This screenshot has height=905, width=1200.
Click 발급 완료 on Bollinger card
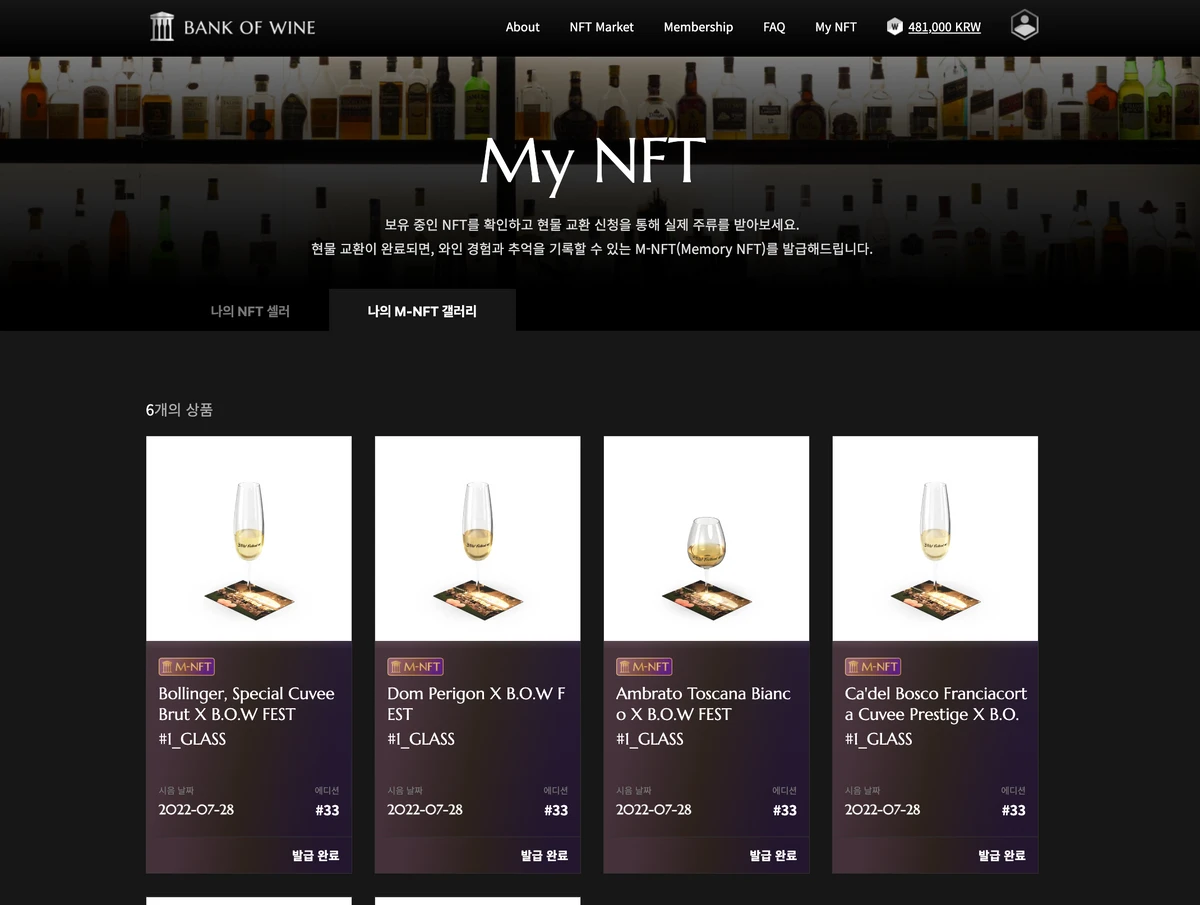(316, 855)
